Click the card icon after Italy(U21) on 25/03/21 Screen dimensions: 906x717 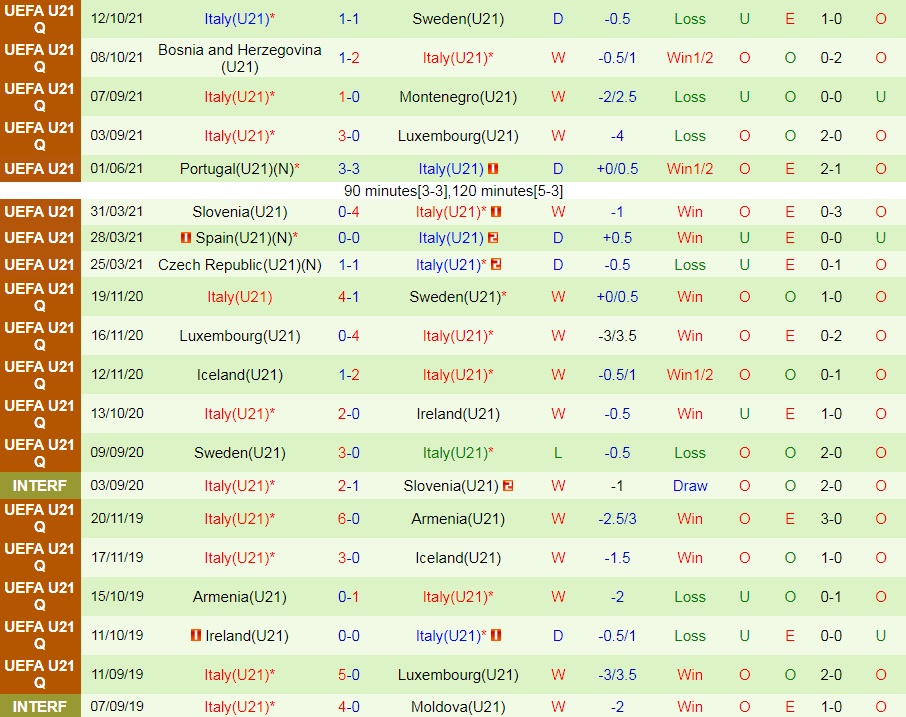[x=496, y=265]
